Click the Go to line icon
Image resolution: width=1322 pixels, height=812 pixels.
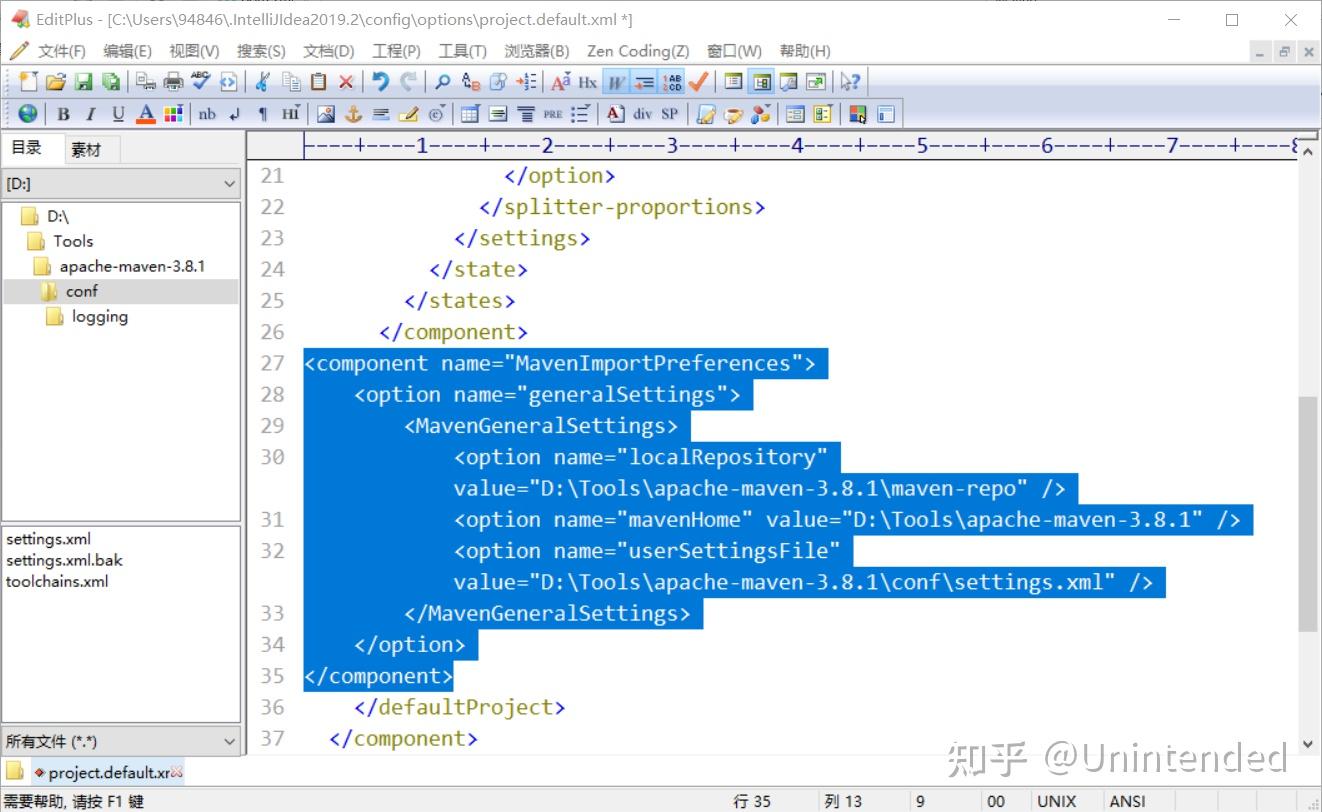pyautogui.click(x=526, y=82)
